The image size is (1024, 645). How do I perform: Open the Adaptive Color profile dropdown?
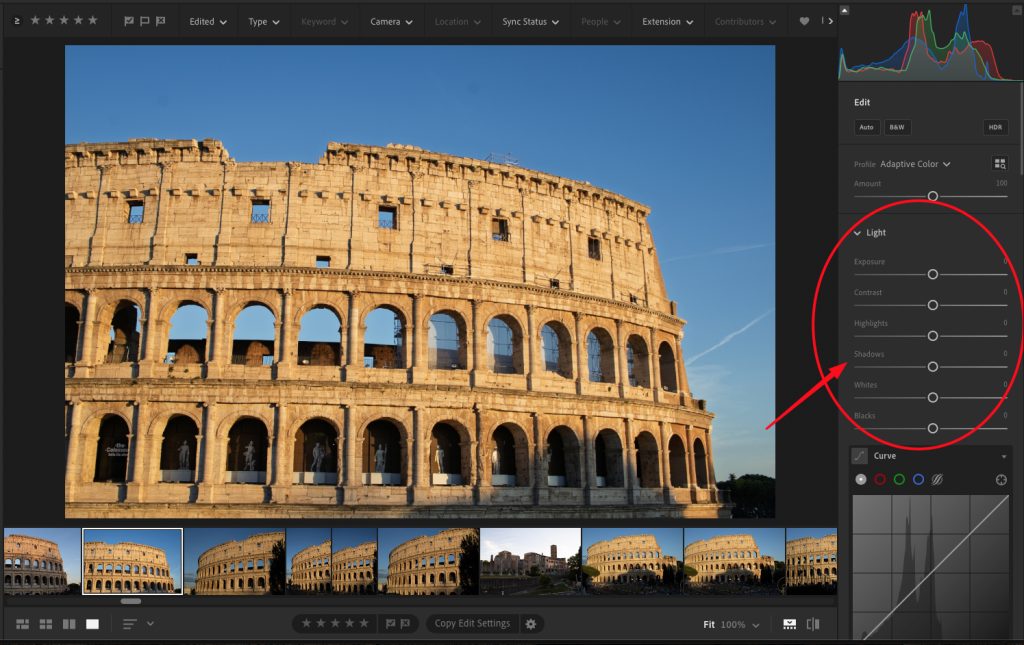[x=915, y=164]
